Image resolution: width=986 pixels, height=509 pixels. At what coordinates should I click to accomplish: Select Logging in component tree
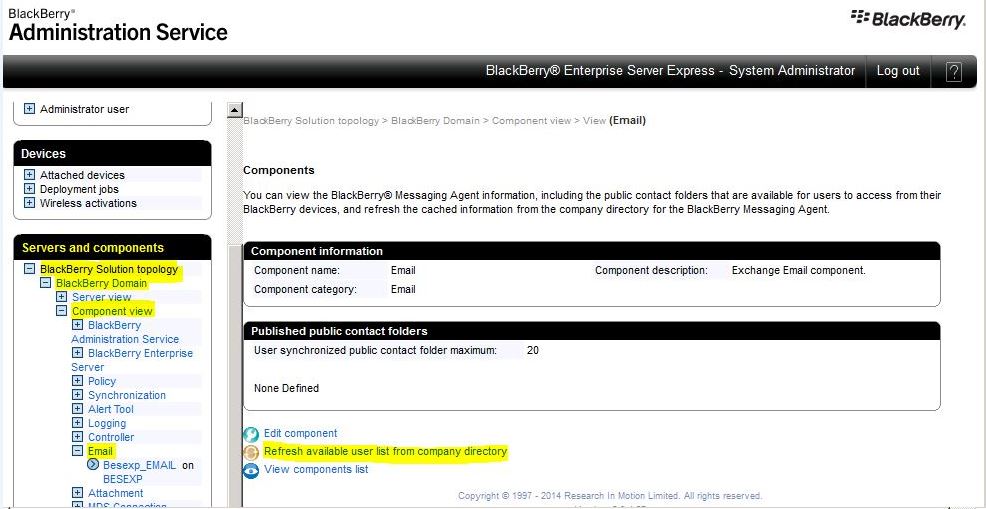[x=107, y=423]
